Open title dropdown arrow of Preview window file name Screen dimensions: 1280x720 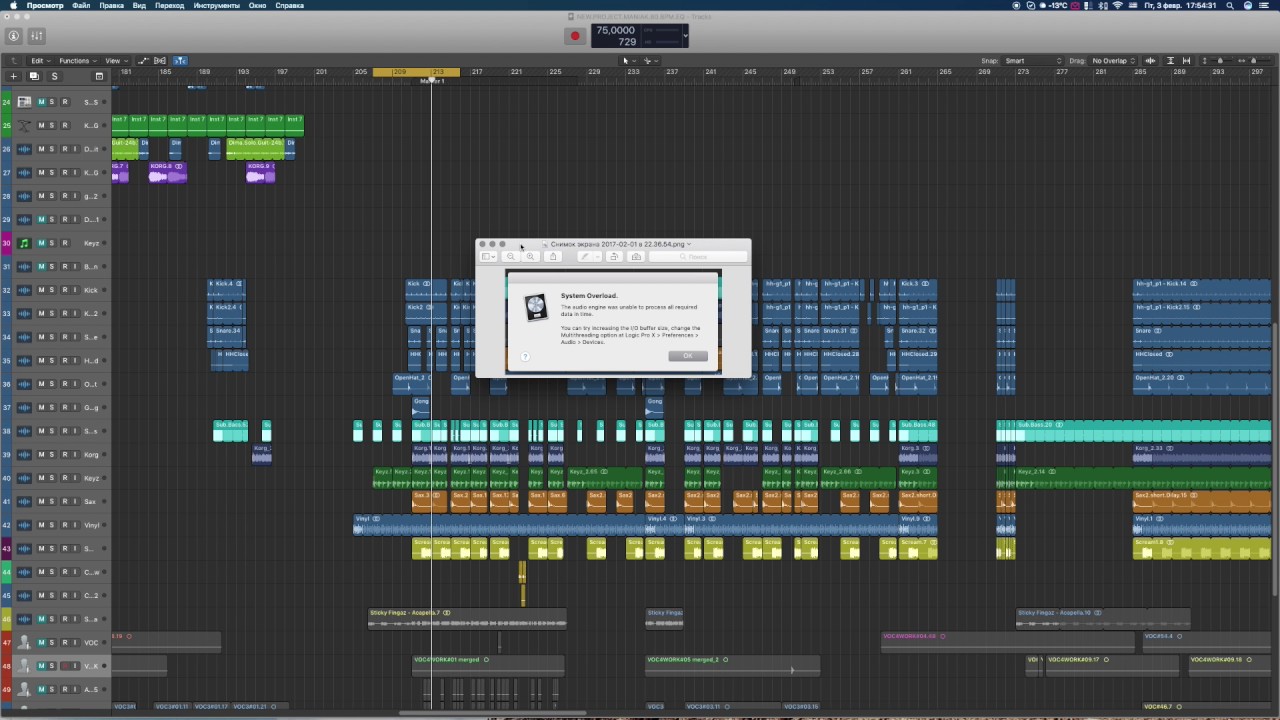[x=689, y=244]
